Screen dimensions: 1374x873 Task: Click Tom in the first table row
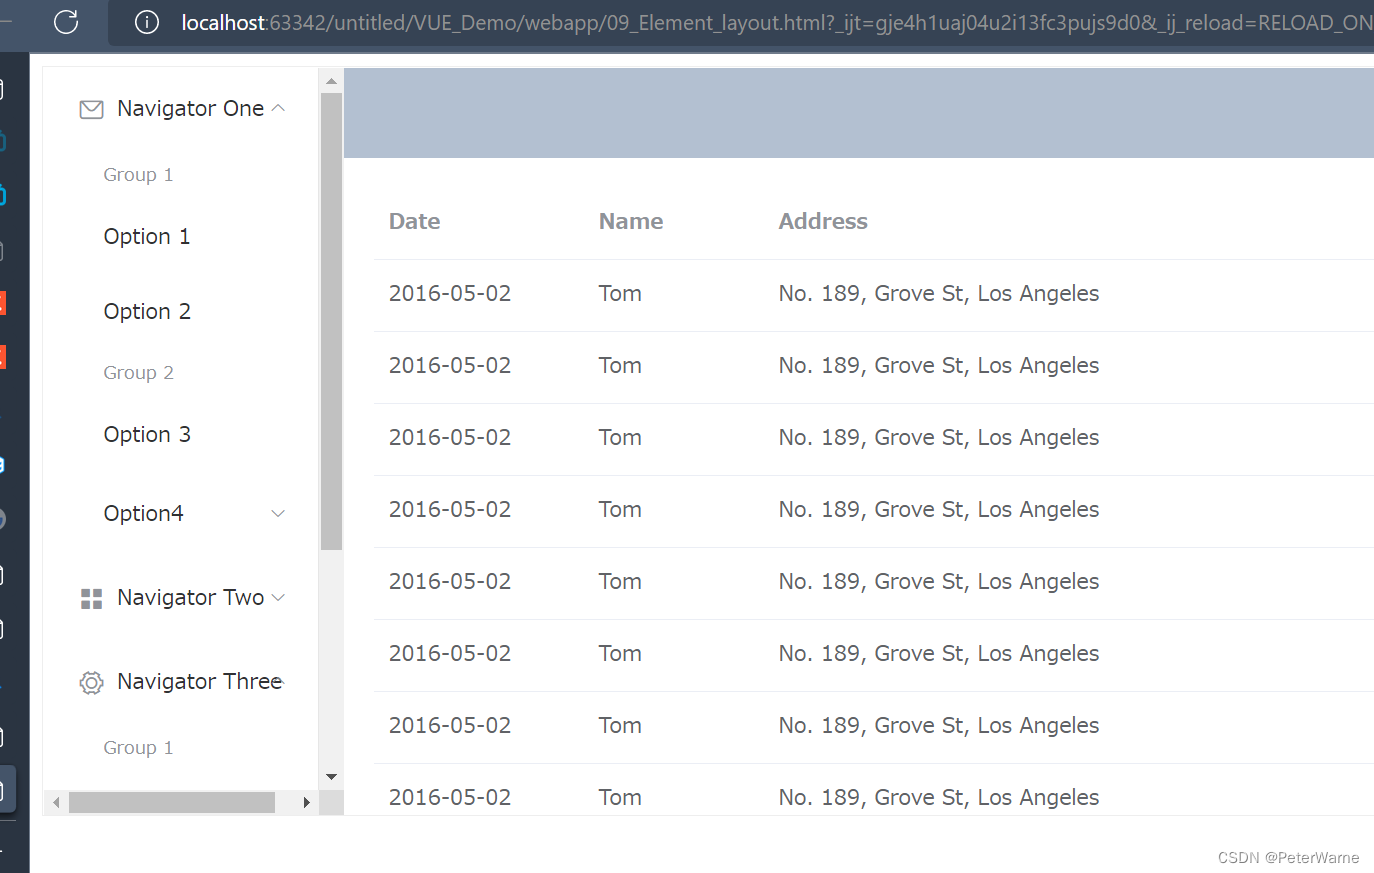[x=620, y=293]
